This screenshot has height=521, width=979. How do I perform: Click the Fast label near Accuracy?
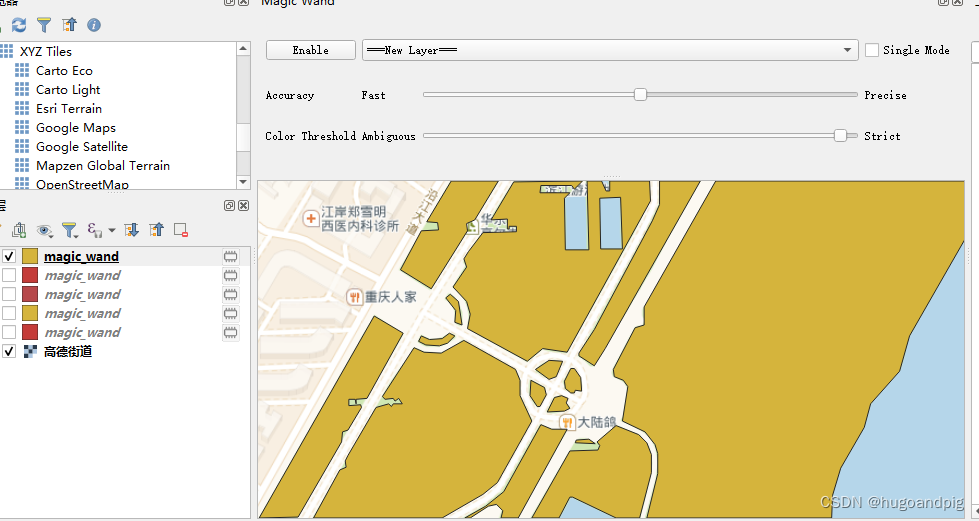pyautogui.click(x=373, y=95)
